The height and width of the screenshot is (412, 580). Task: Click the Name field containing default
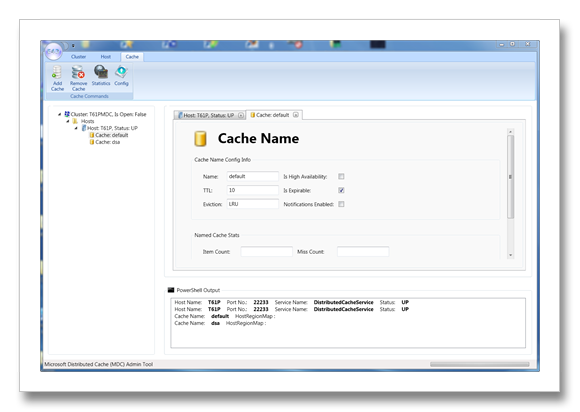[253, 176]
